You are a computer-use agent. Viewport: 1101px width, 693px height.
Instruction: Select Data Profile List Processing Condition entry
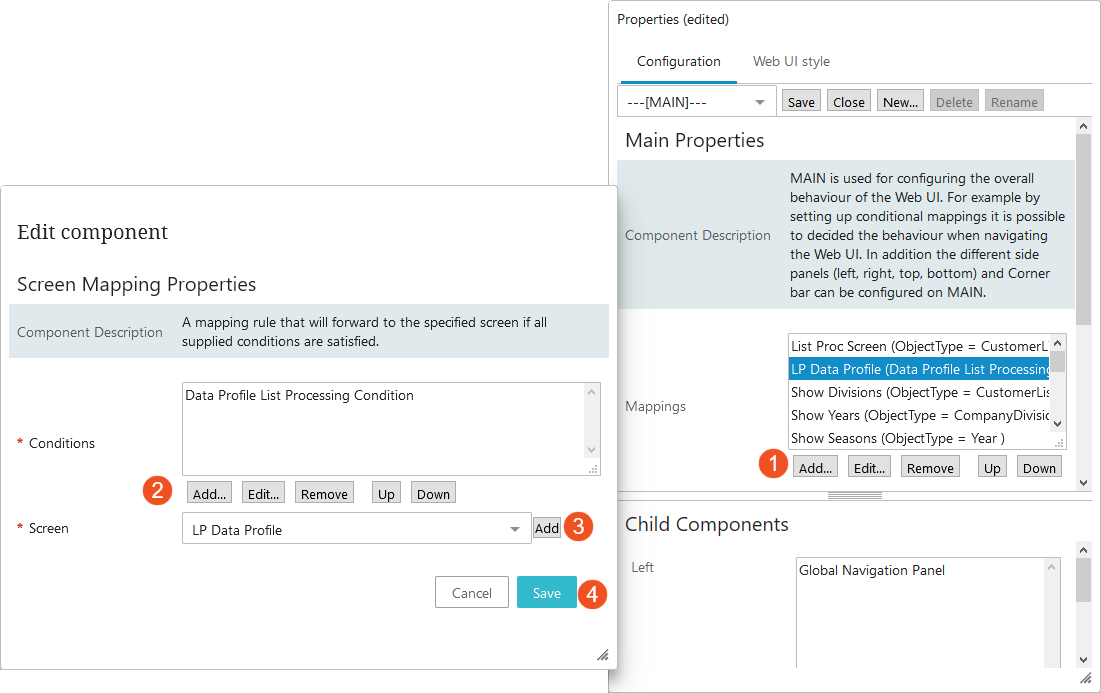pyautogui.click(x=300, y=395)
